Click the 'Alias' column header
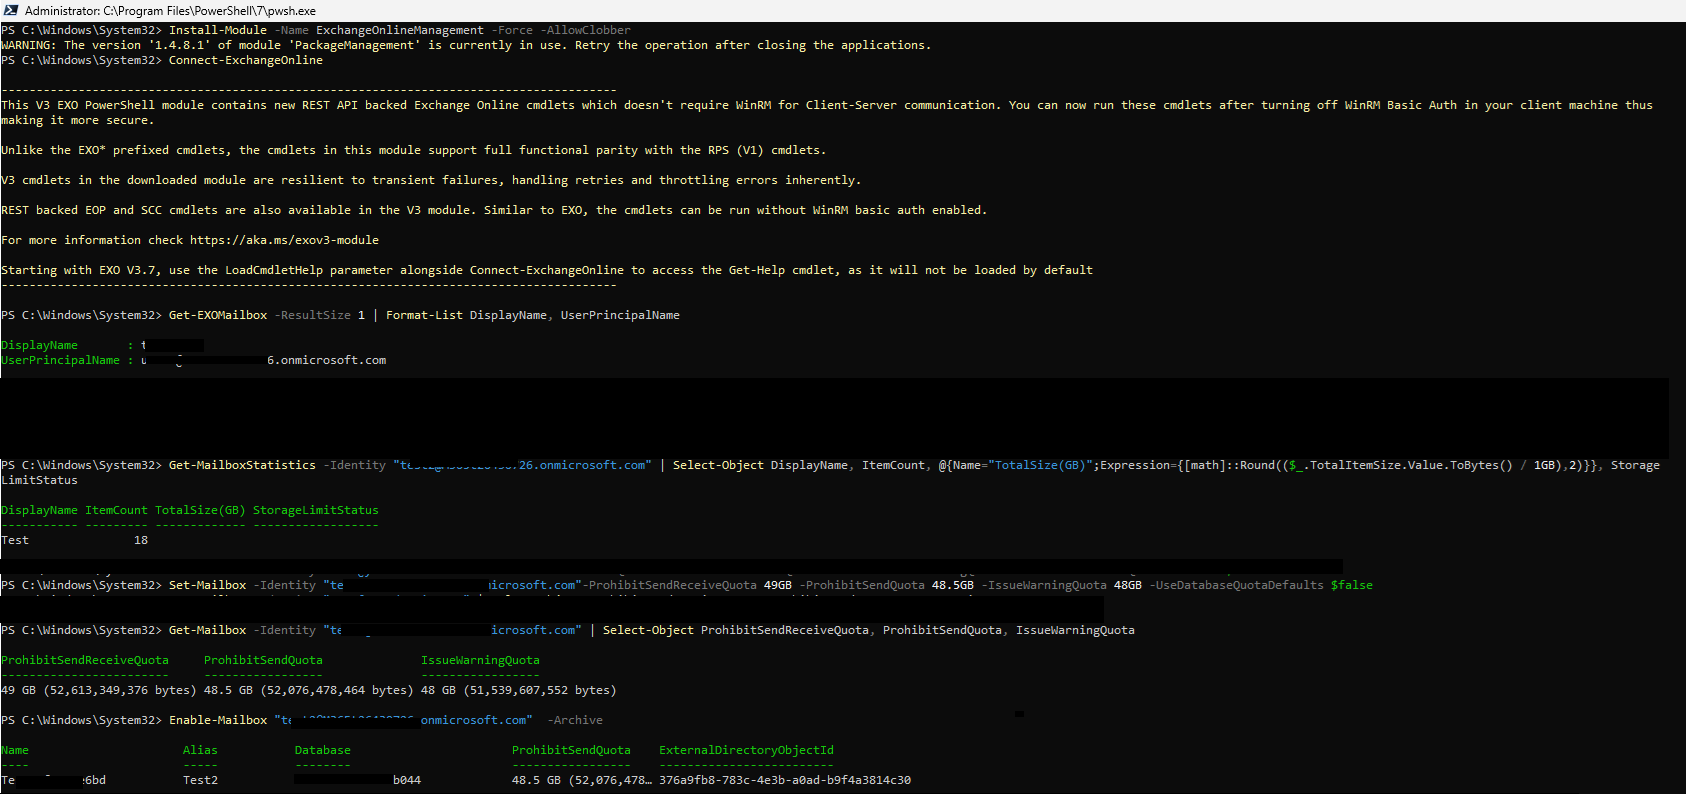1686x794 pixels. (200, 750)
